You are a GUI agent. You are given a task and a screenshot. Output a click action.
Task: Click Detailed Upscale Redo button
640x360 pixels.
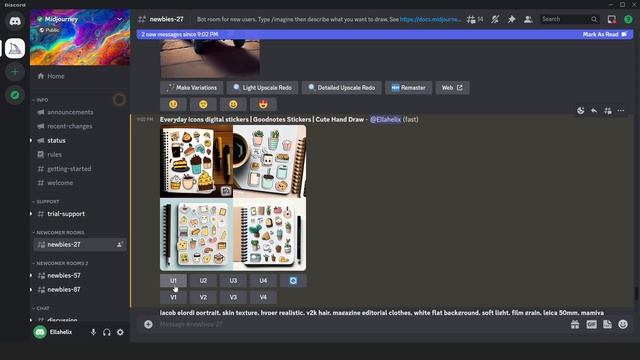point(342,88)
